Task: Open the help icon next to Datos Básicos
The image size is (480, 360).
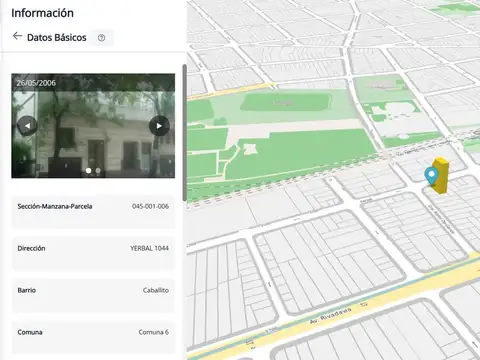Action: point(102,38)
